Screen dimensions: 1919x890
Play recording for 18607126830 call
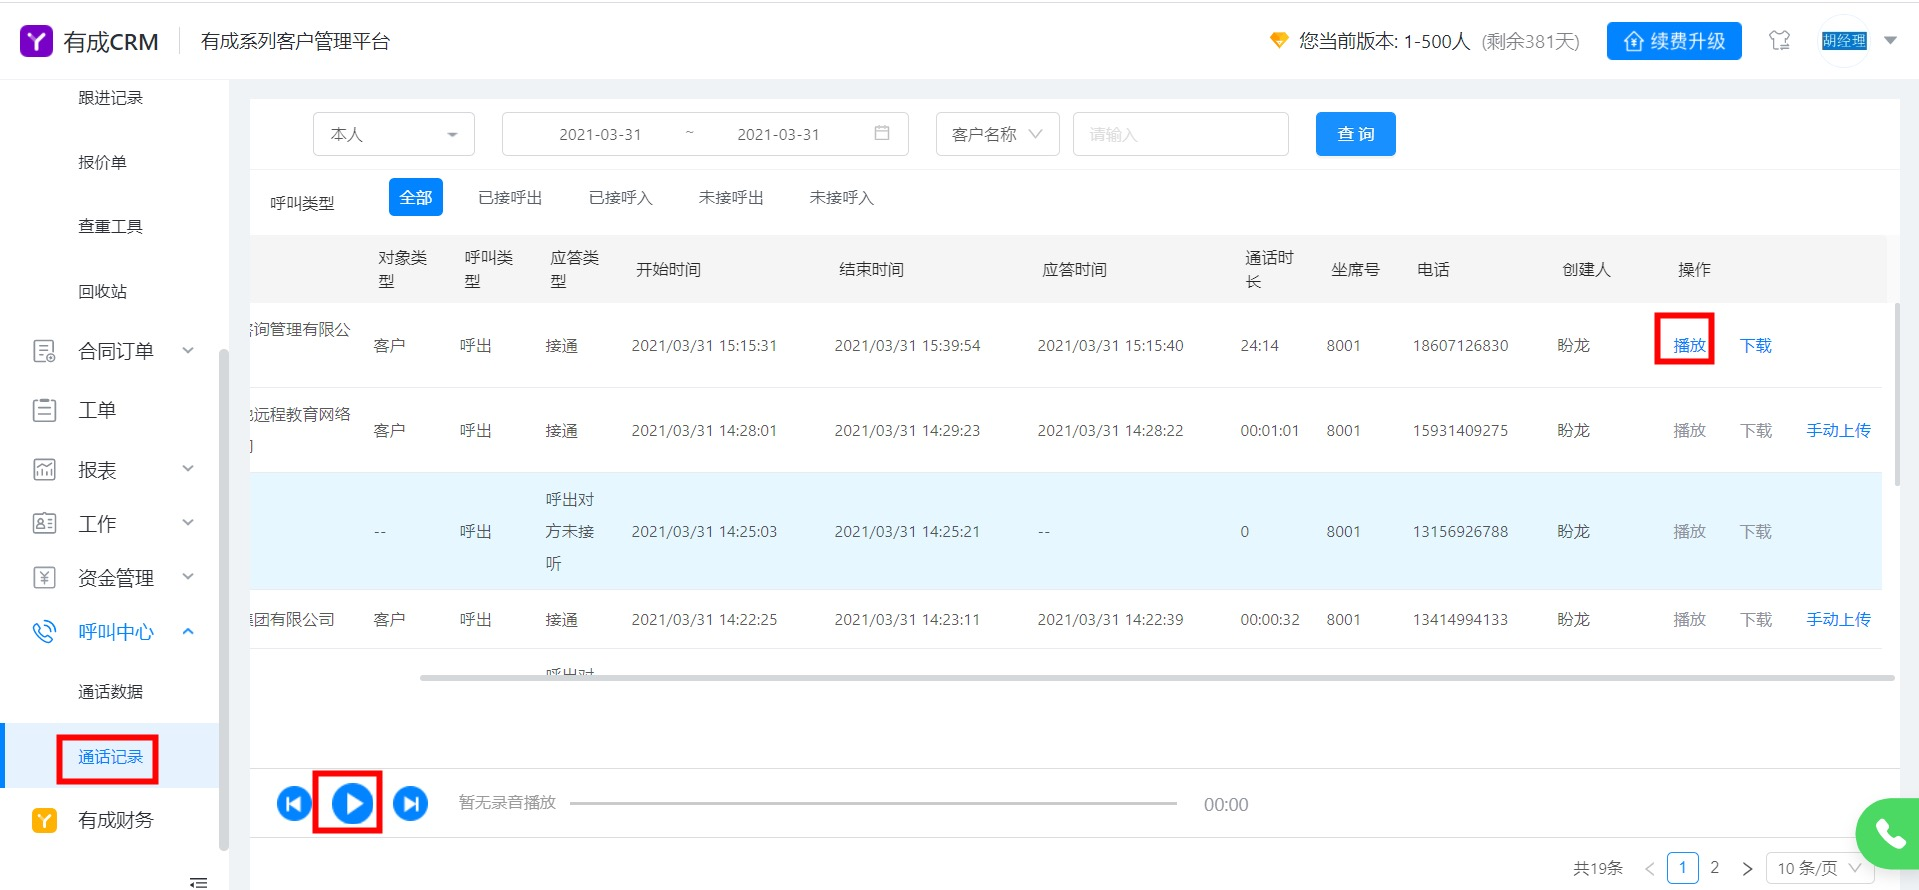(x=1689, y=345)
